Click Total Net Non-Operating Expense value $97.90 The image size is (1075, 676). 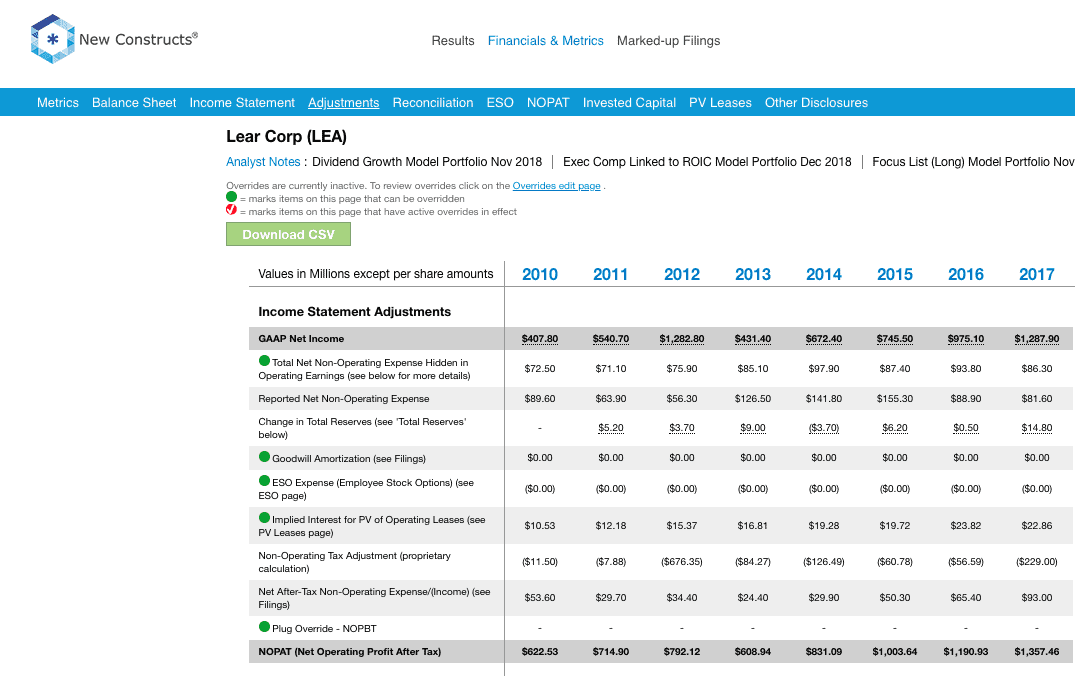click(823, 369)
